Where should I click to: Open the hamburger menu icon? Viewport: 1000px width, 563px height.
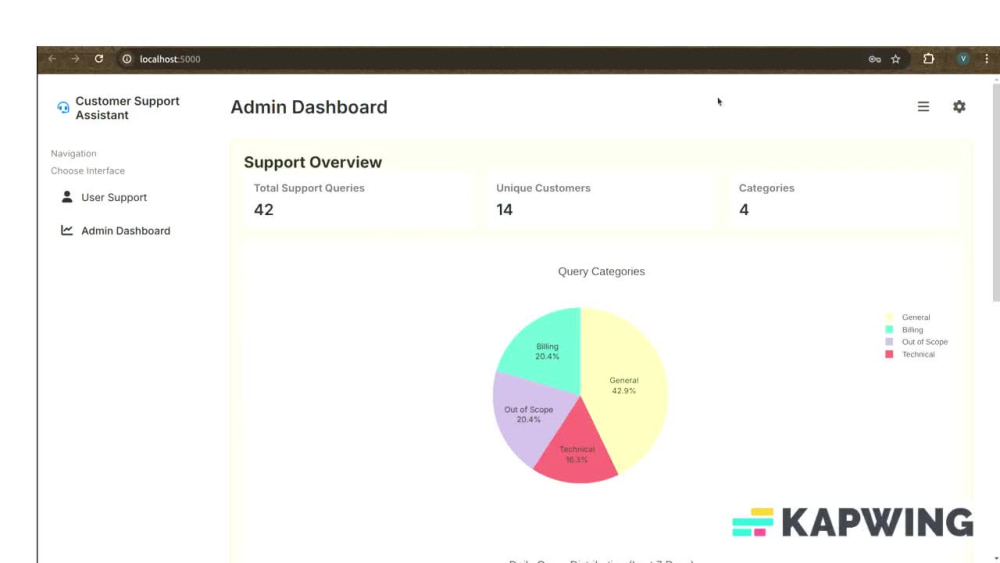pos(923,106)
